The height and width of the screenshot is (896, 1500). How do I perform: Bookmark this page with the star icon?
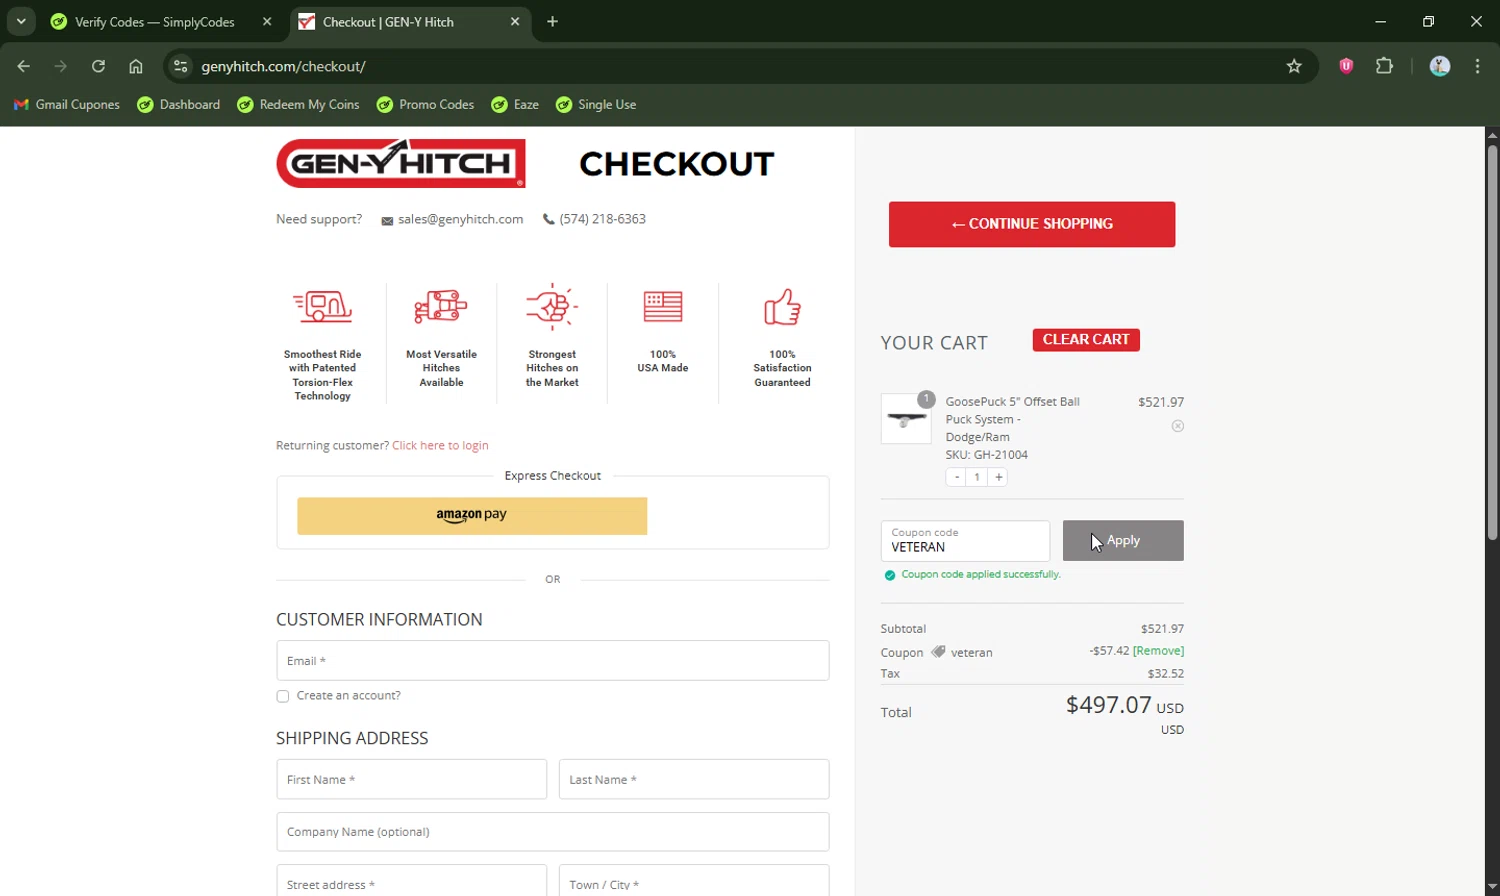1294,66
